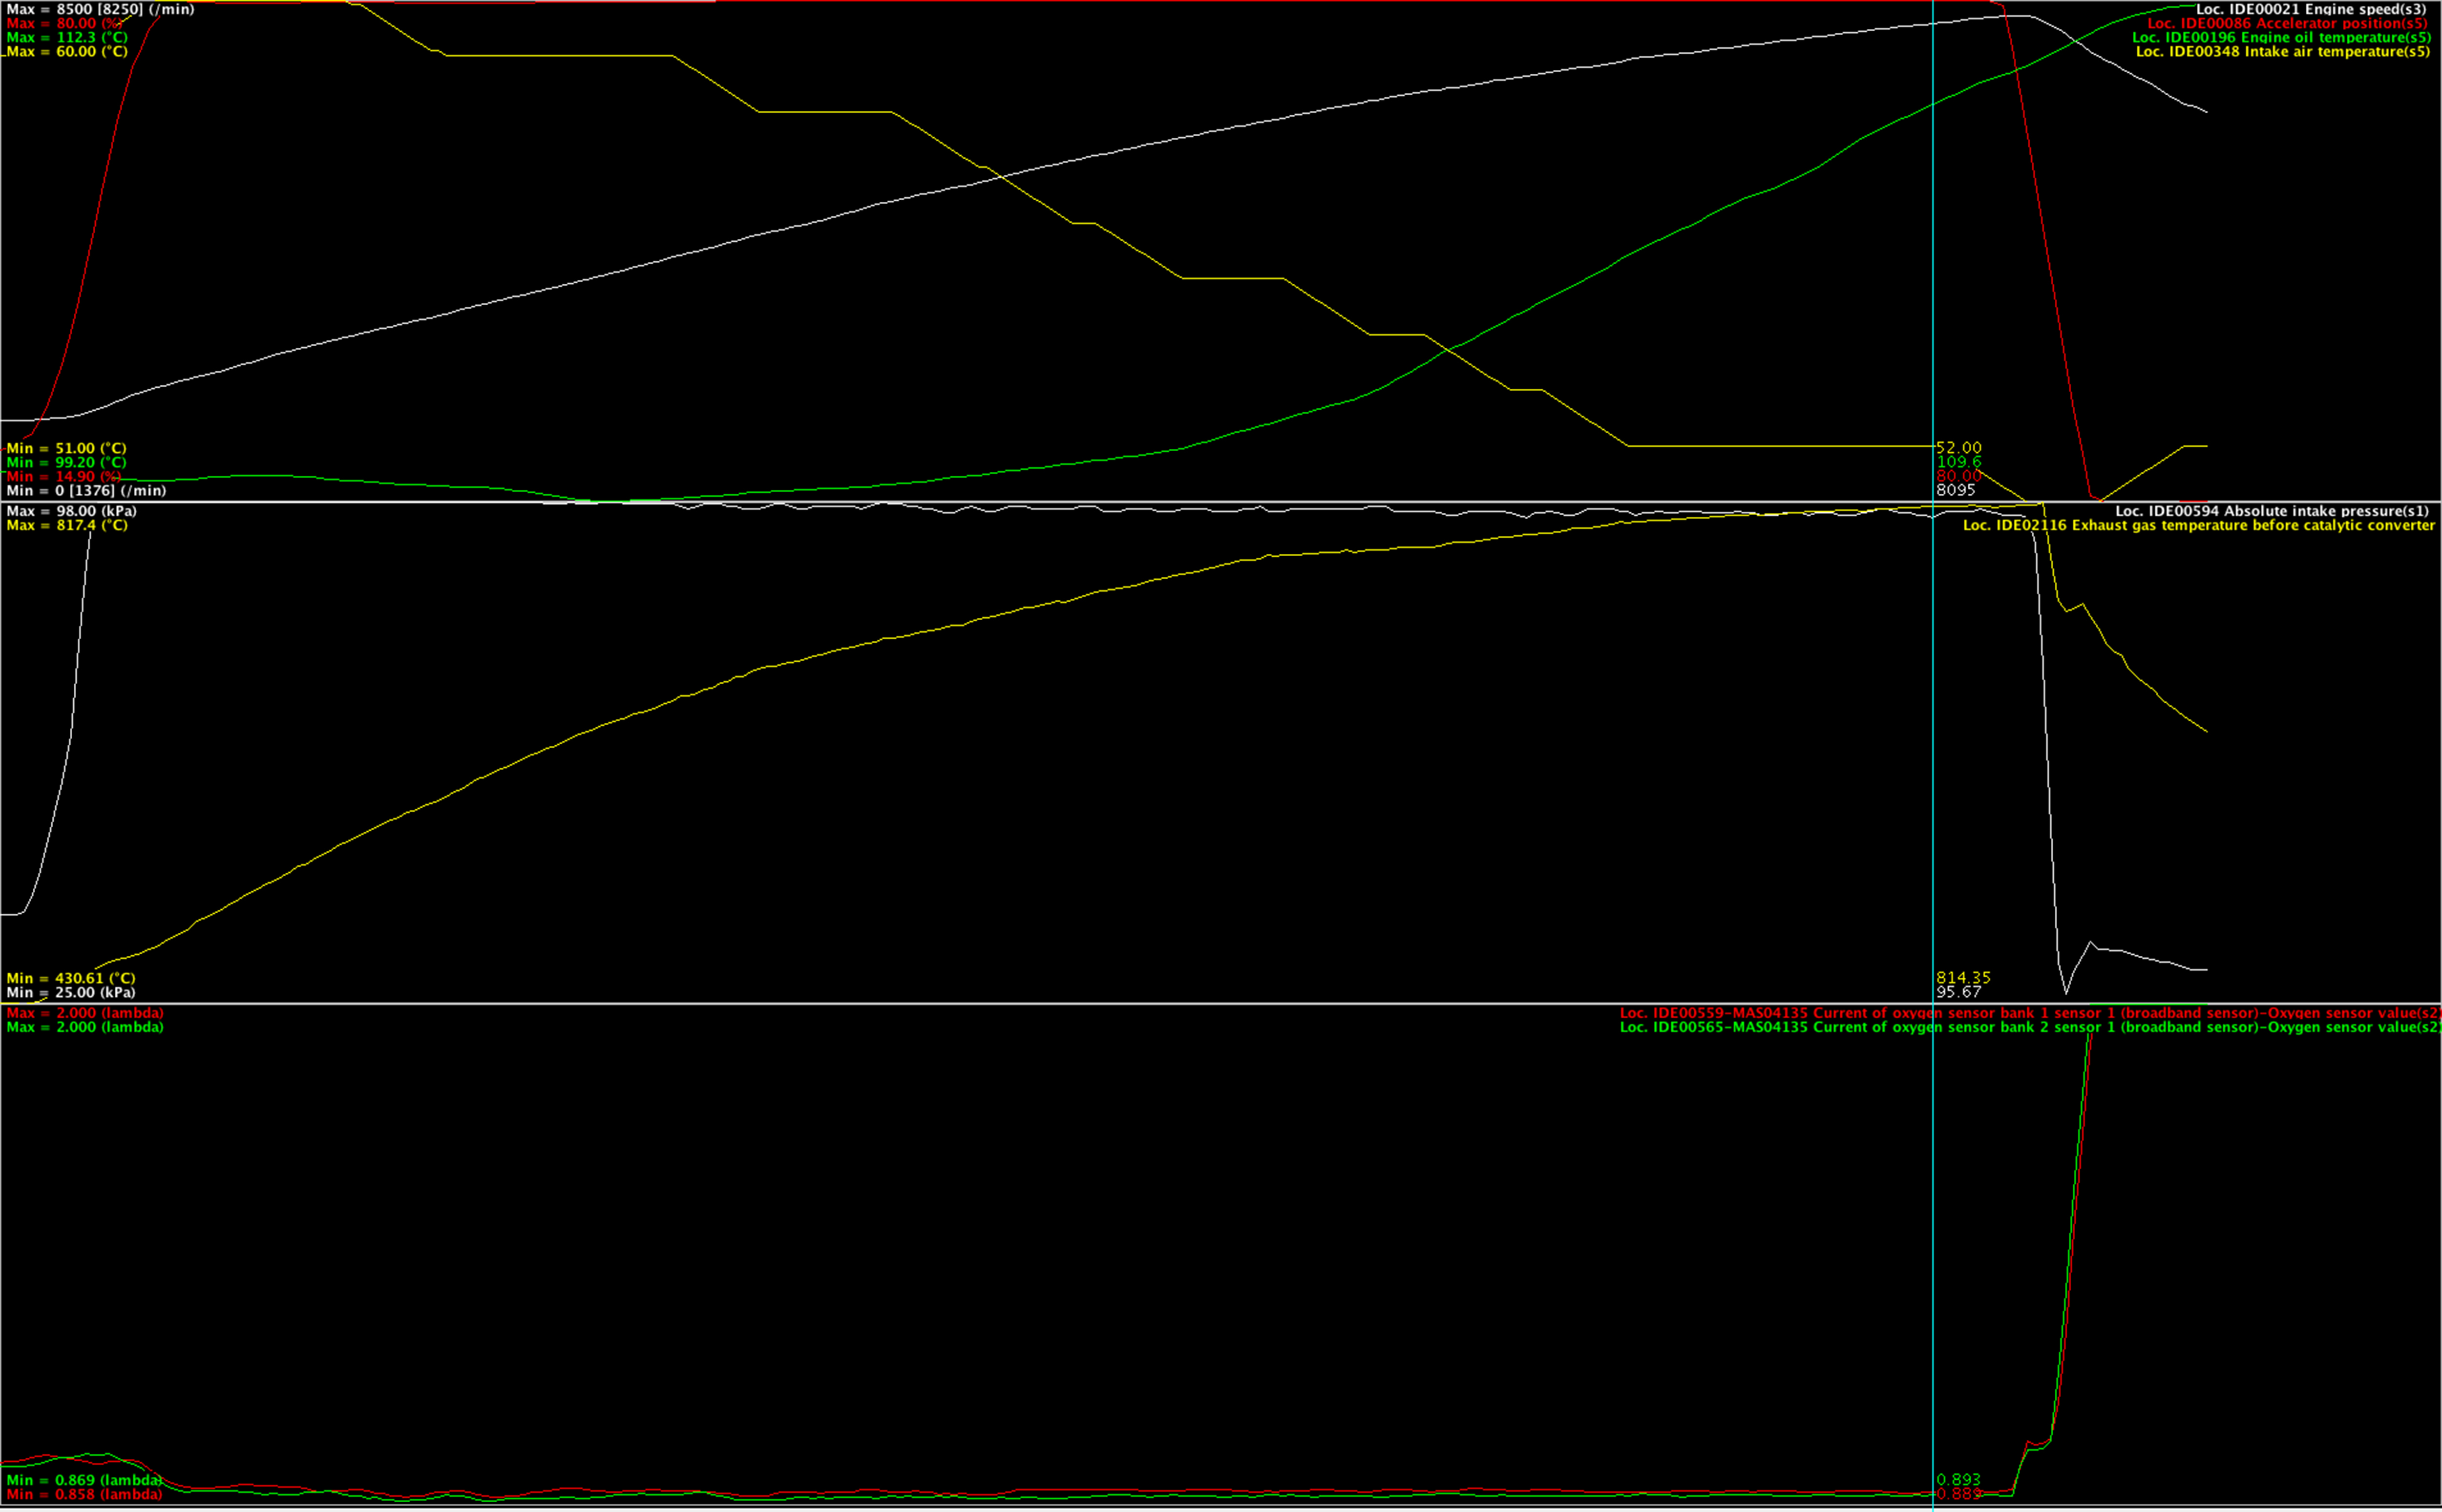
Task: Select the Intake air temperature legend entry
Action: [x=2282, y=51]
